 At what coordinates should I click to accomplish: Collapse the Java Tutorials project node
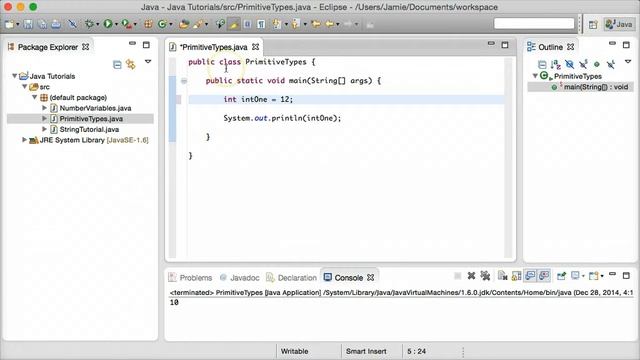point(15,76)
